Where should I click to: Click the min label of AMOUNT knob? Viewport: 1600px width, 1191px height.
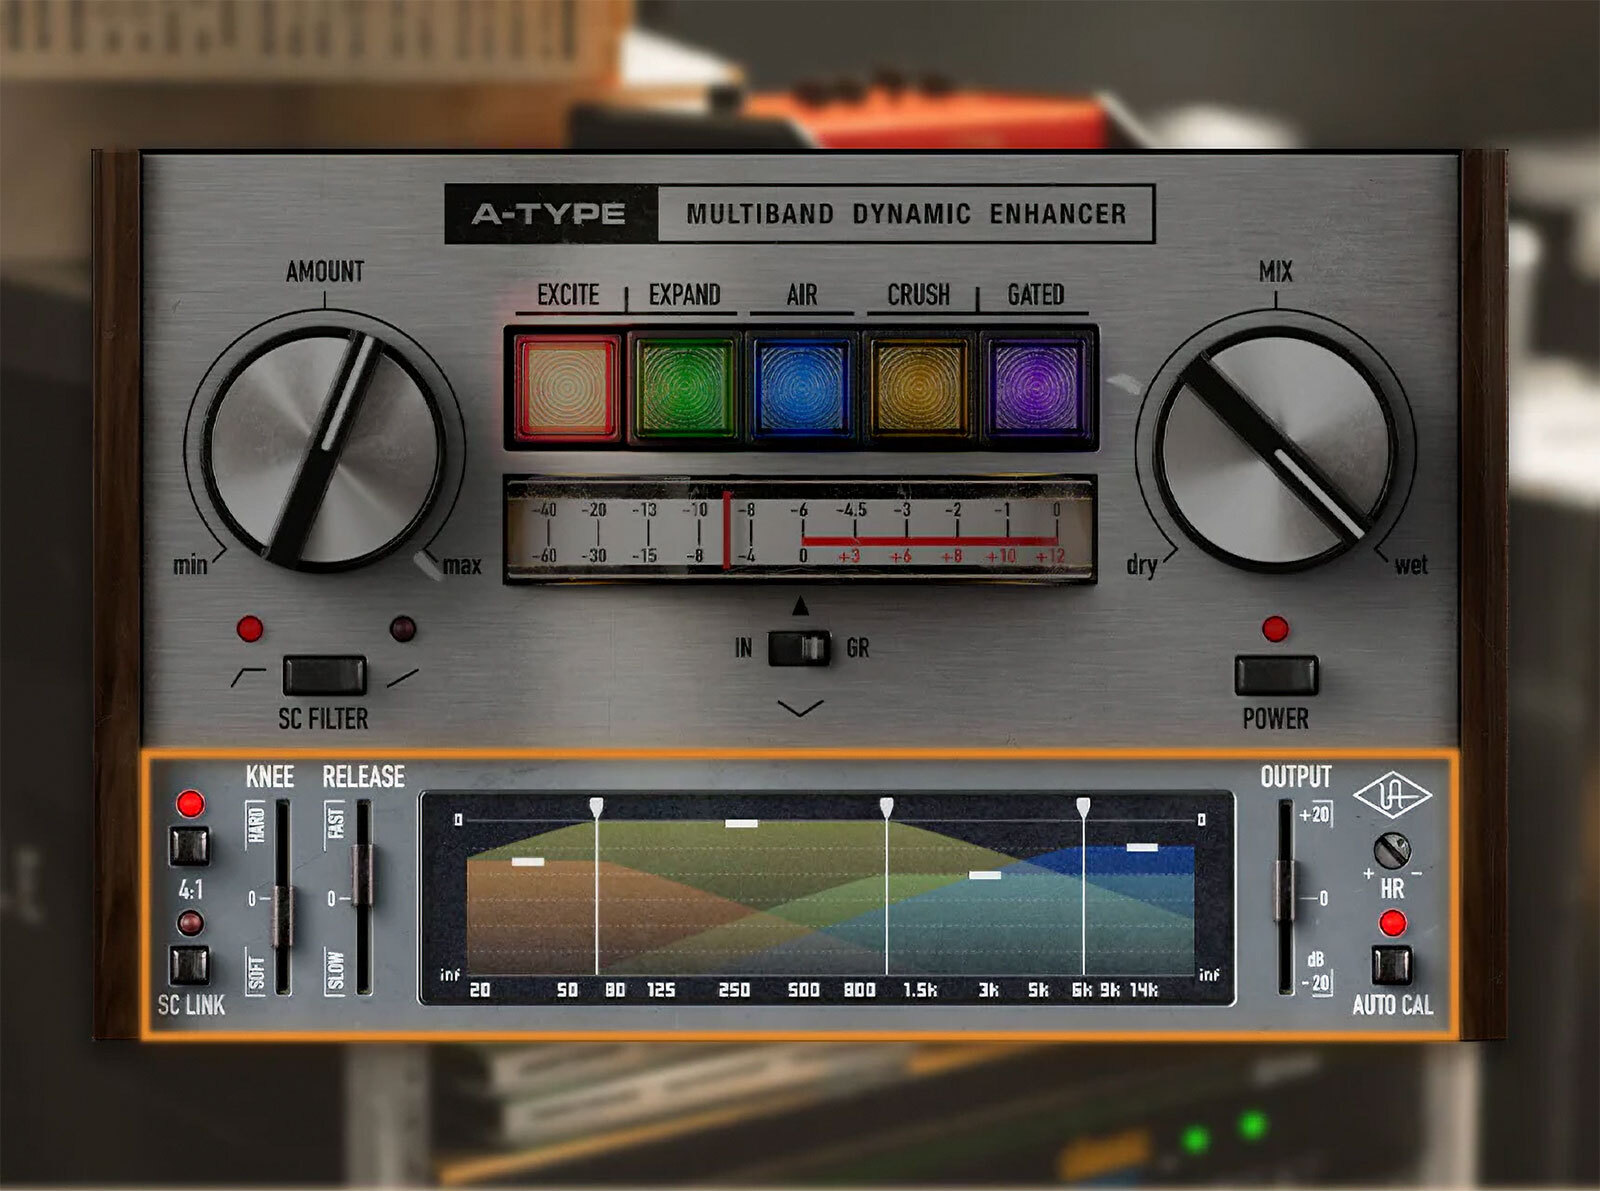point(190,565)
